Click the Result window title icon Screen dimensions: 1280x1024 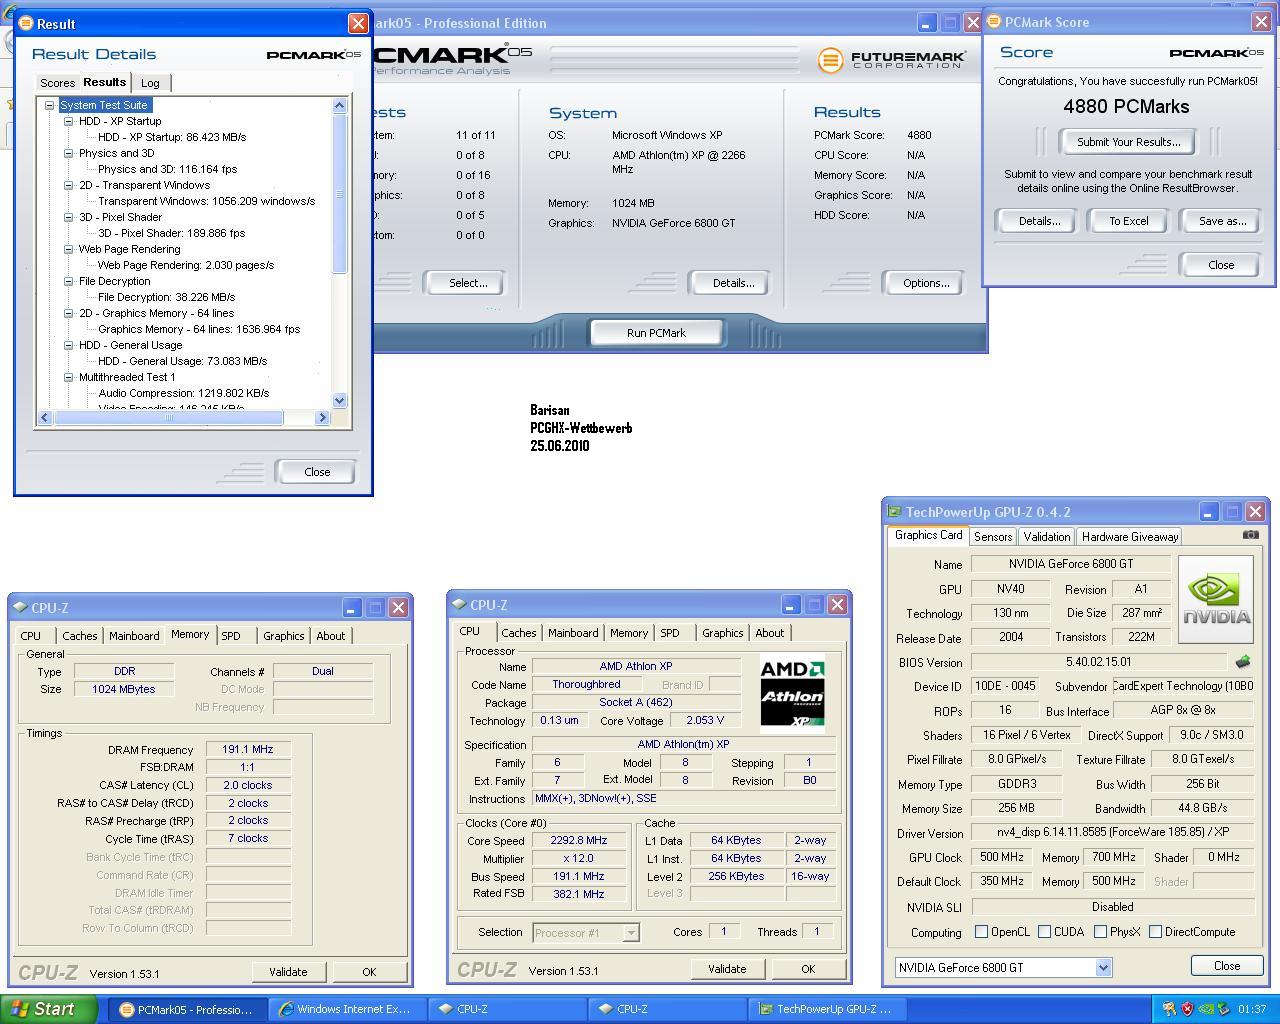(x=26, y=23)
